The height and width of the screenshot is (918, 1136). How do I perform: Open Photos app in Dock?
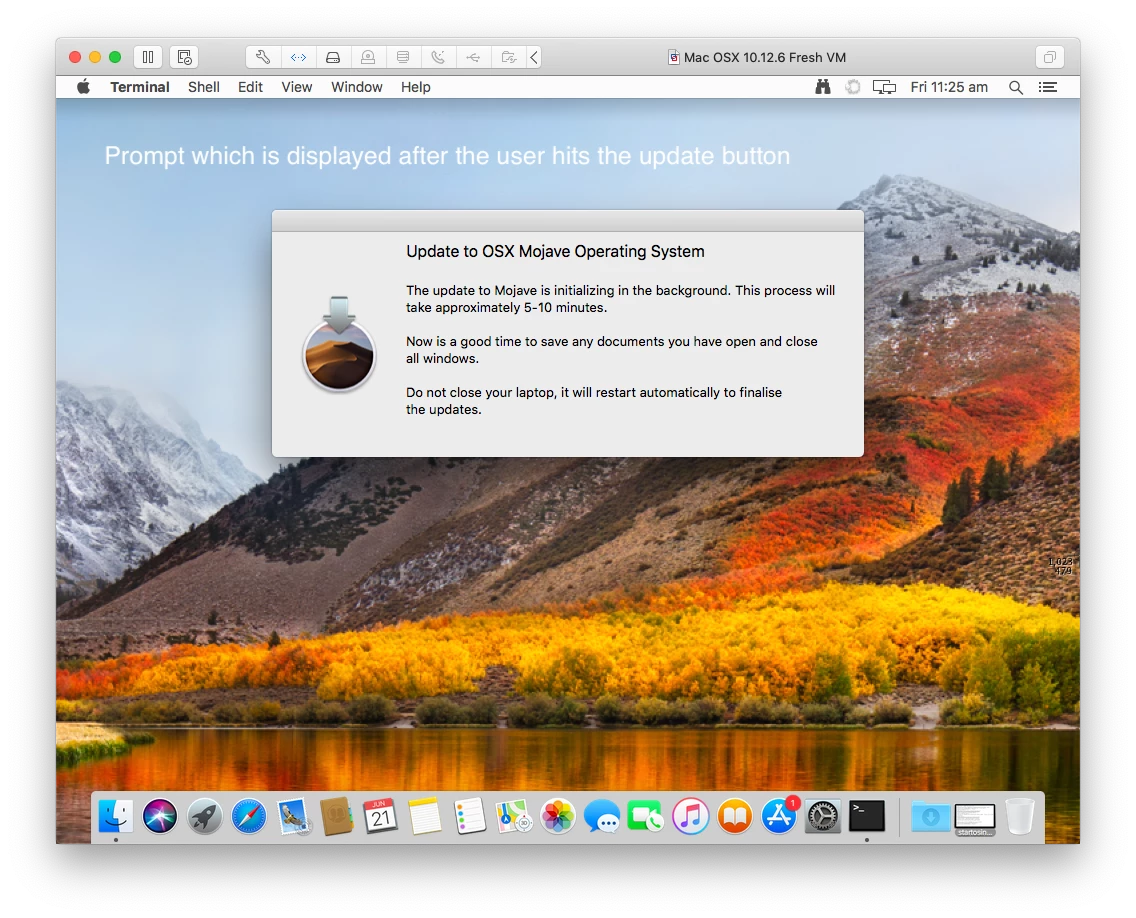tap(559, 817)
